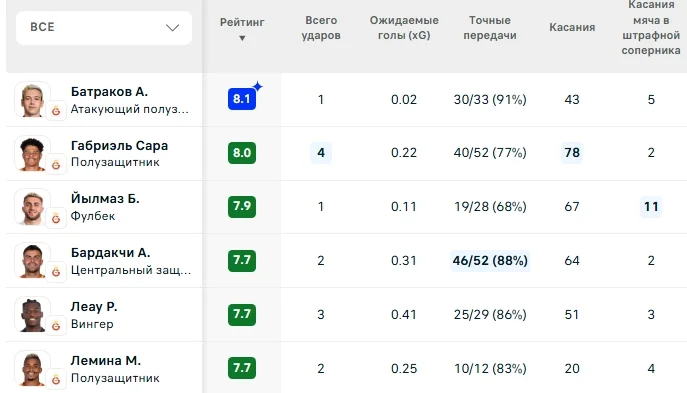Open Батраков А. player photo
Viewport: 687px width, 393px height.
point(32,99)
